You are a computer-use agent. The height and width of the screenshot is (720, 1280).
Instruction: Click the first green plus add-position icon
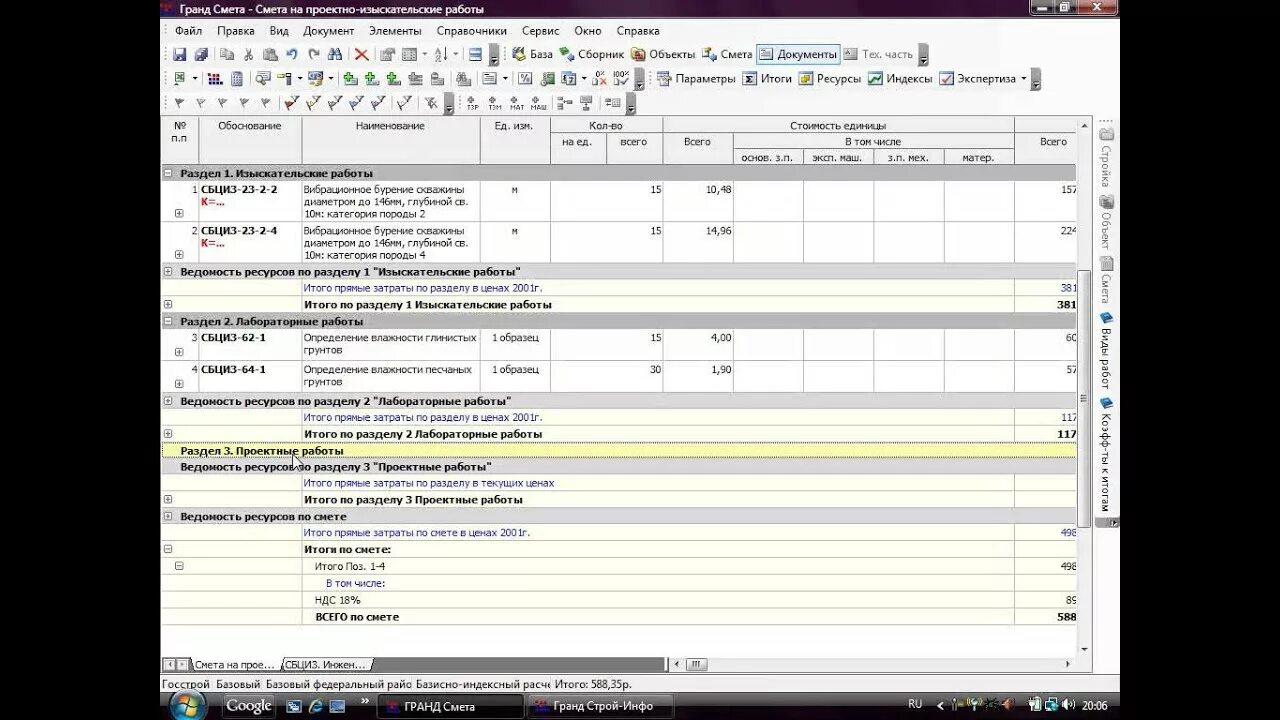pyautogui.click(x=349, y=78)
